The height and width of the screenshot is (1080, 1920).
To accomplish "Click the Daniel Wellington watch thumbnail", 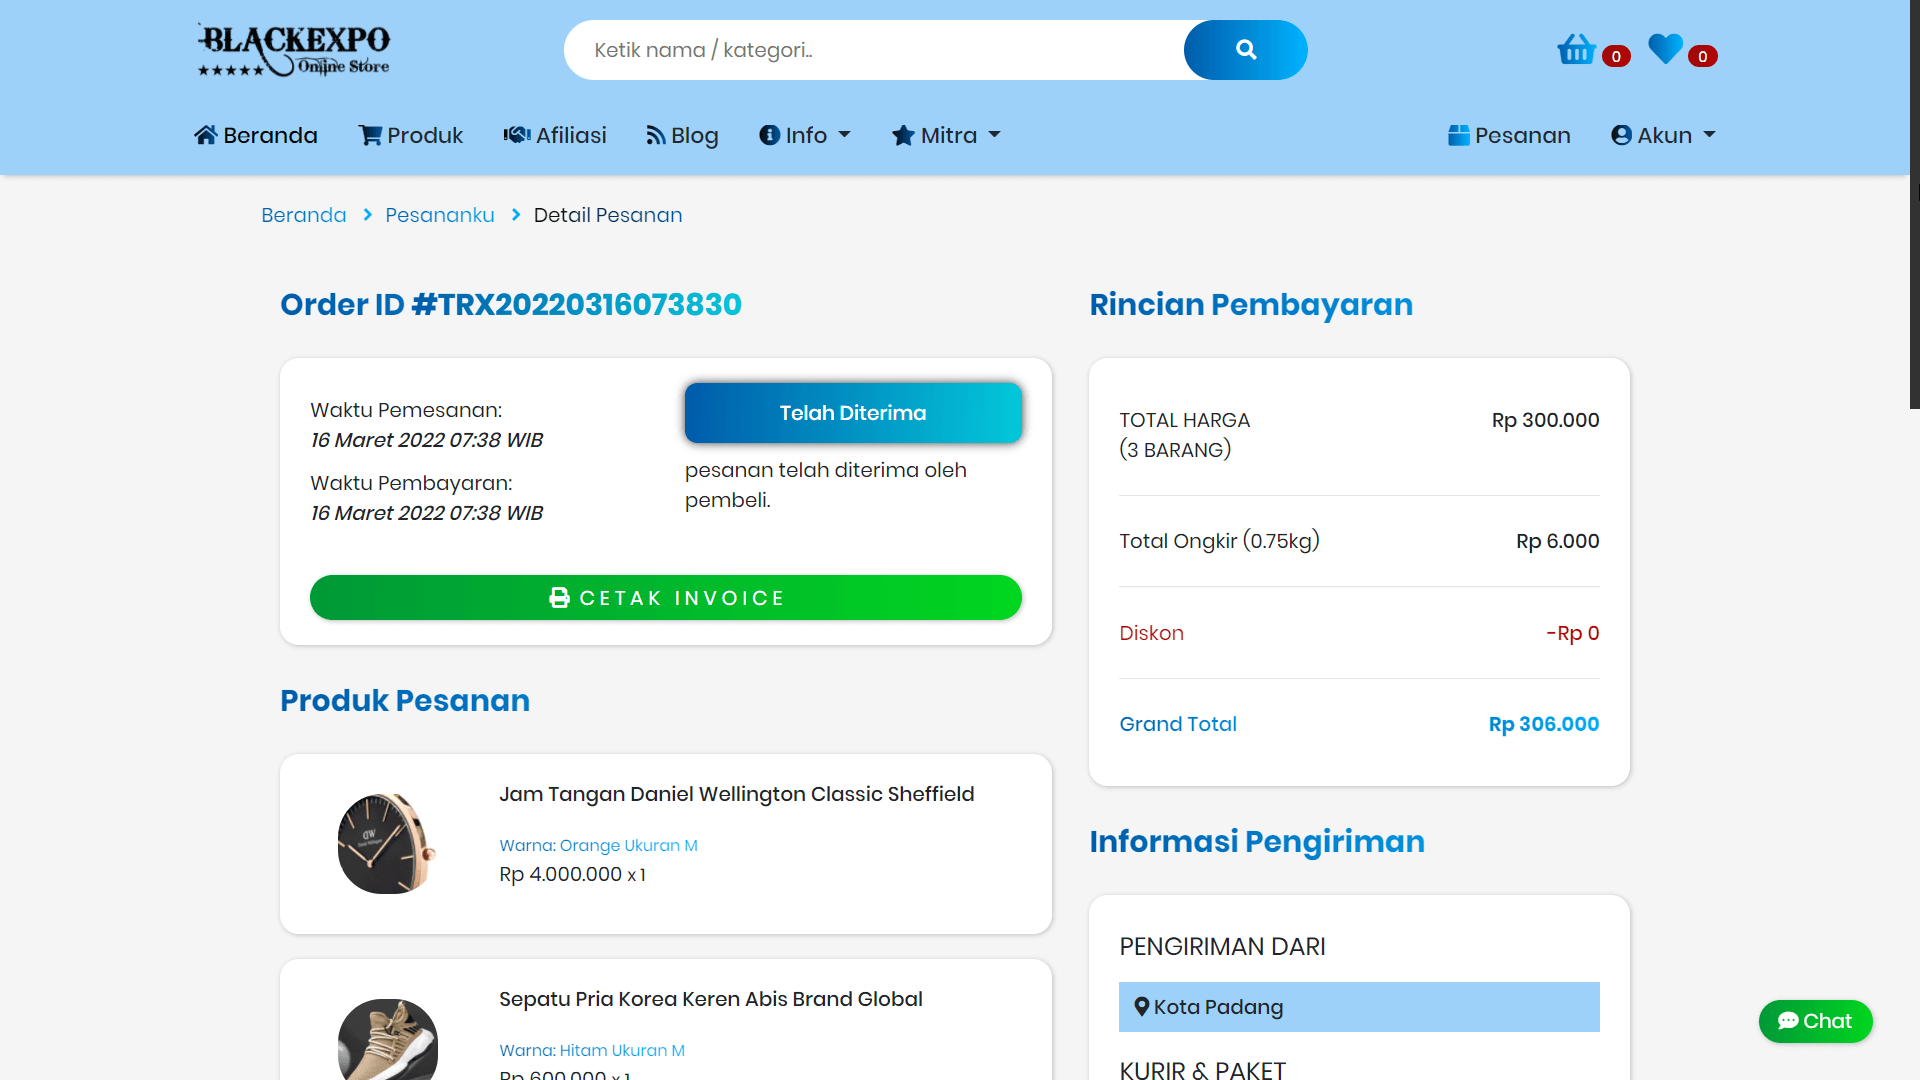I will click(x=387, y=843).
